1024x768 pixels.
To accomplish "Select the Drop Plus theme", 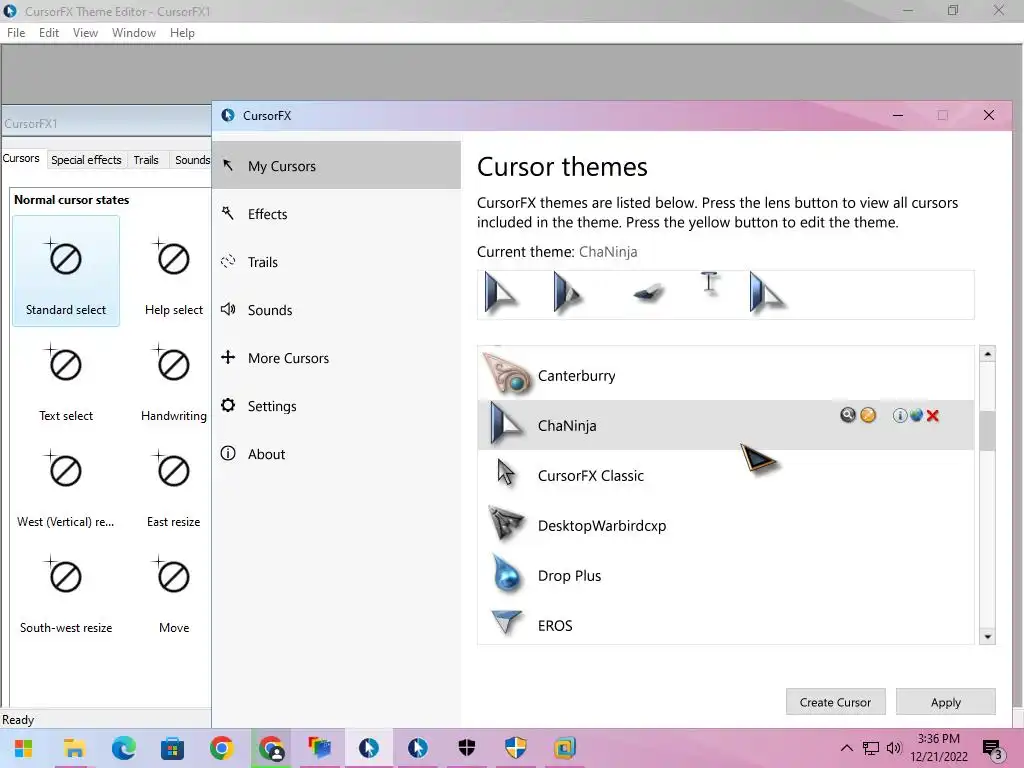I will click(726, 575).
